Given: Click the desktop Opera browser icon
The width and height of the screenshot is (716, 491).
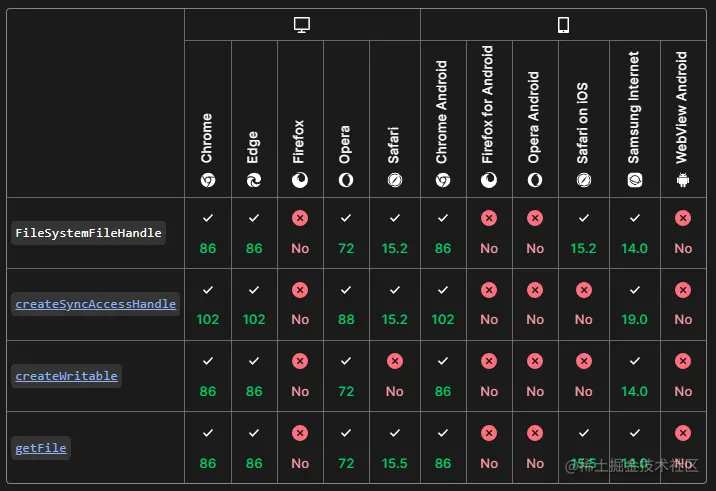Looking at the screenshot, I should tap(346, 180).
